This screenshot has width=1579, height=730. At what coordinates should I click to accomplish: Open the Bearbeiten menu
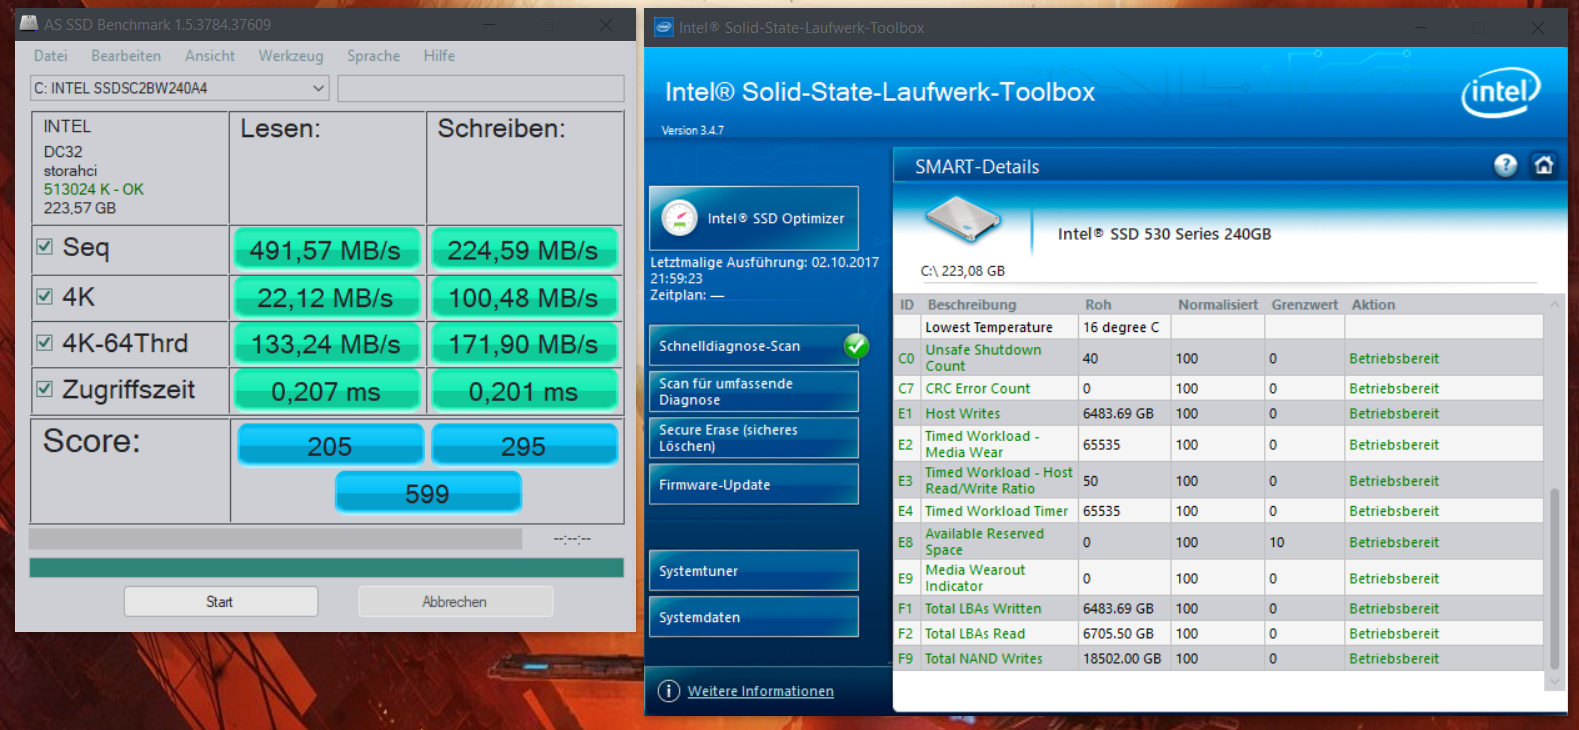tap(126, 56)
